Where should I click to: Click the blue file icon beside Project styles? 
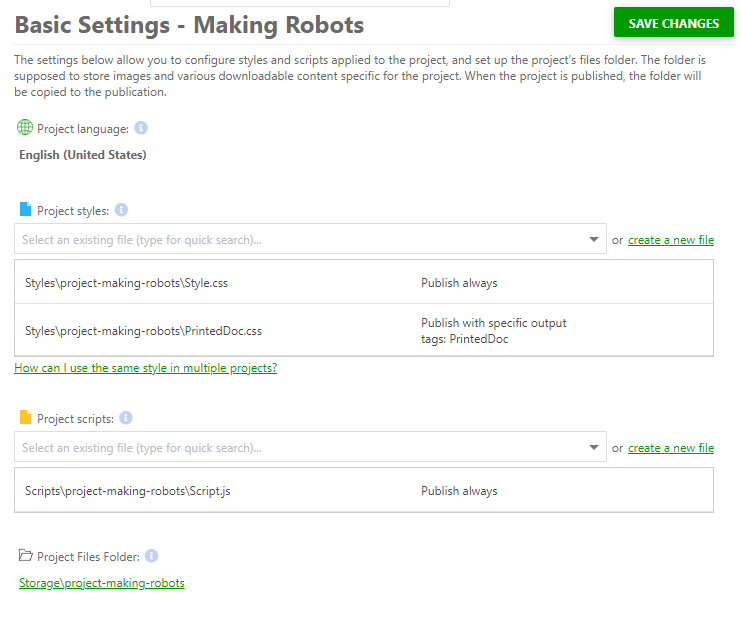pos(26,209)
